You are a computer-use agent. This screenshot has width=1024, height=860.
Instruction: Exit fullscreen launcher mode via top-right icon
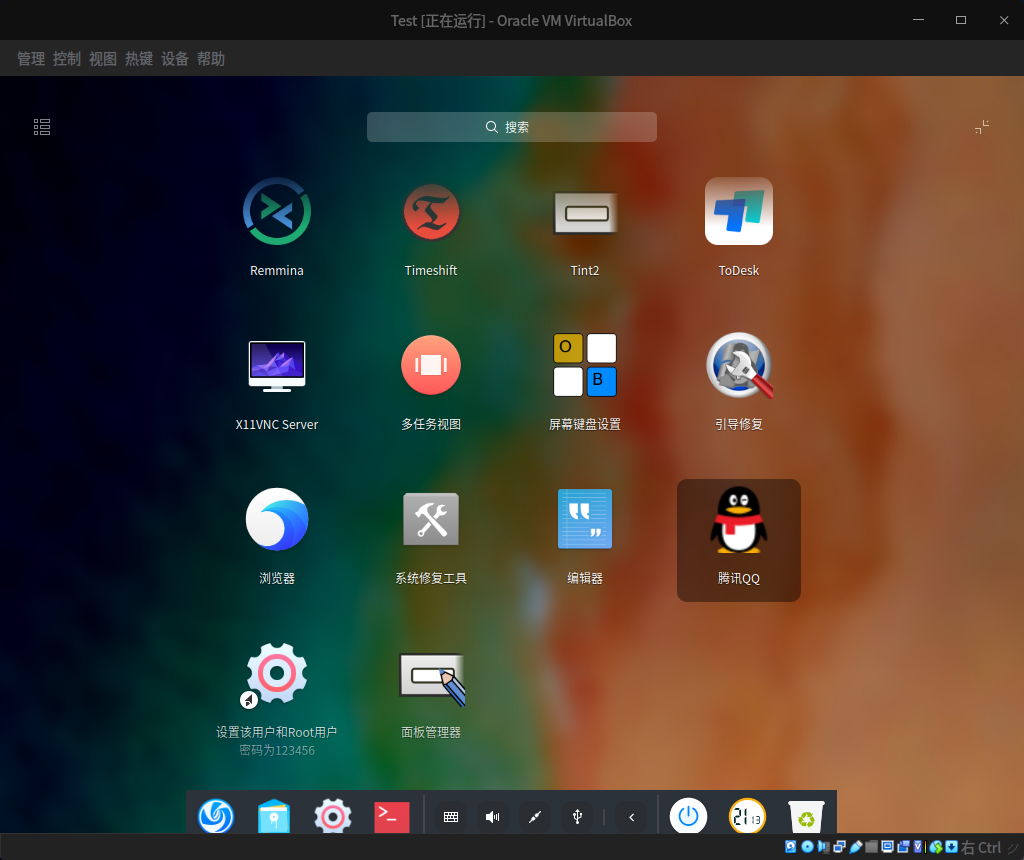tap(982, 127)
